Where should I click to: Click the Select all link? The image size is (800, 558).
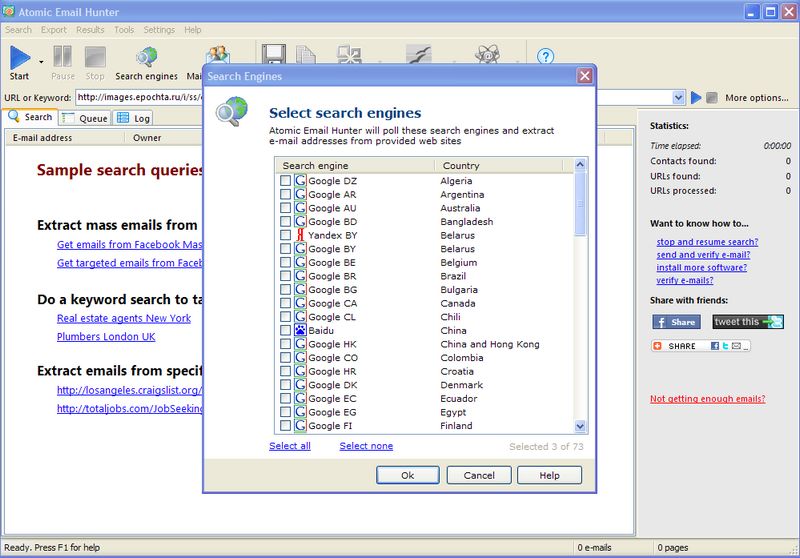tap(290, 446)
